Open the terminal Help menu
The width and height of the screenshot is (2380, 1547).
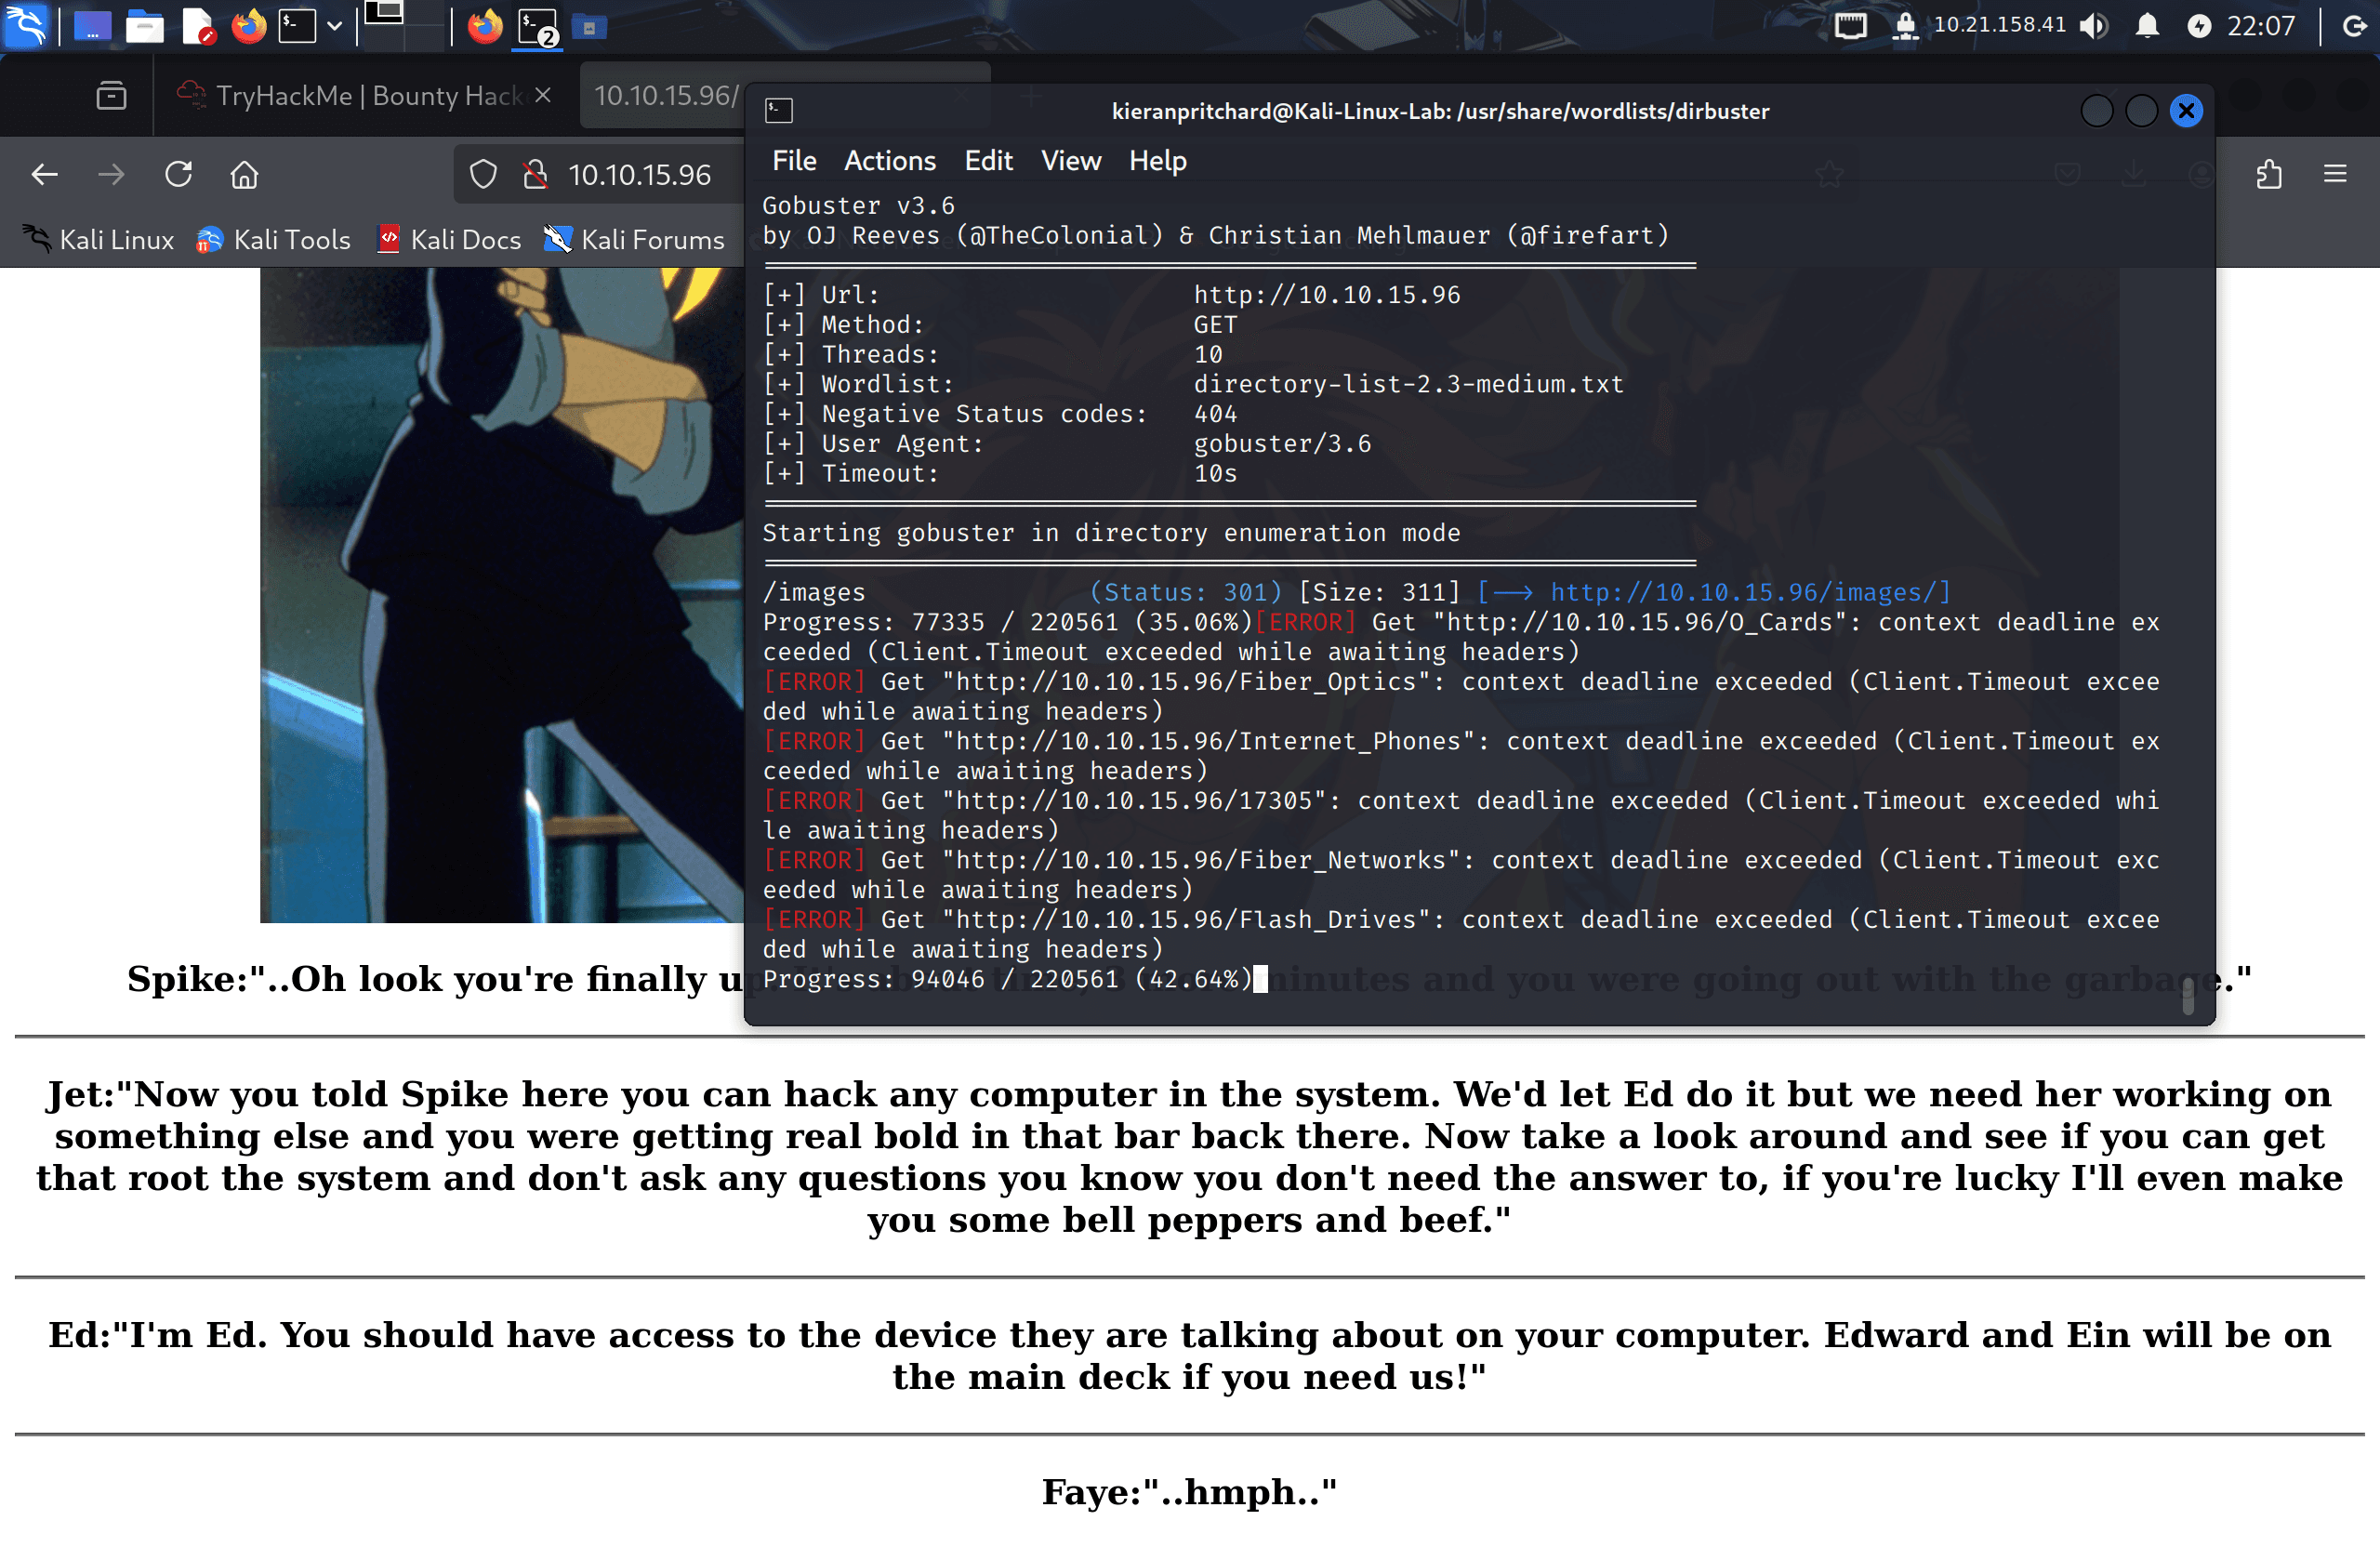pos(1158,161)
